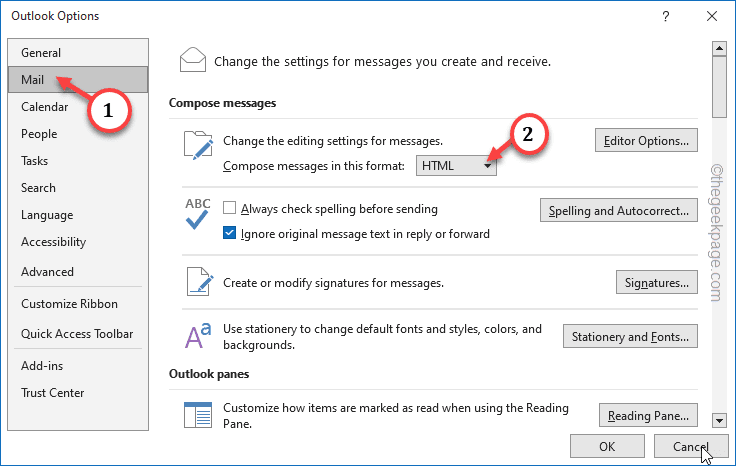Screen dimensions: 736x466
Task: Click 'Create or modify signatures for messages' text
Action: tap(333, 283)
